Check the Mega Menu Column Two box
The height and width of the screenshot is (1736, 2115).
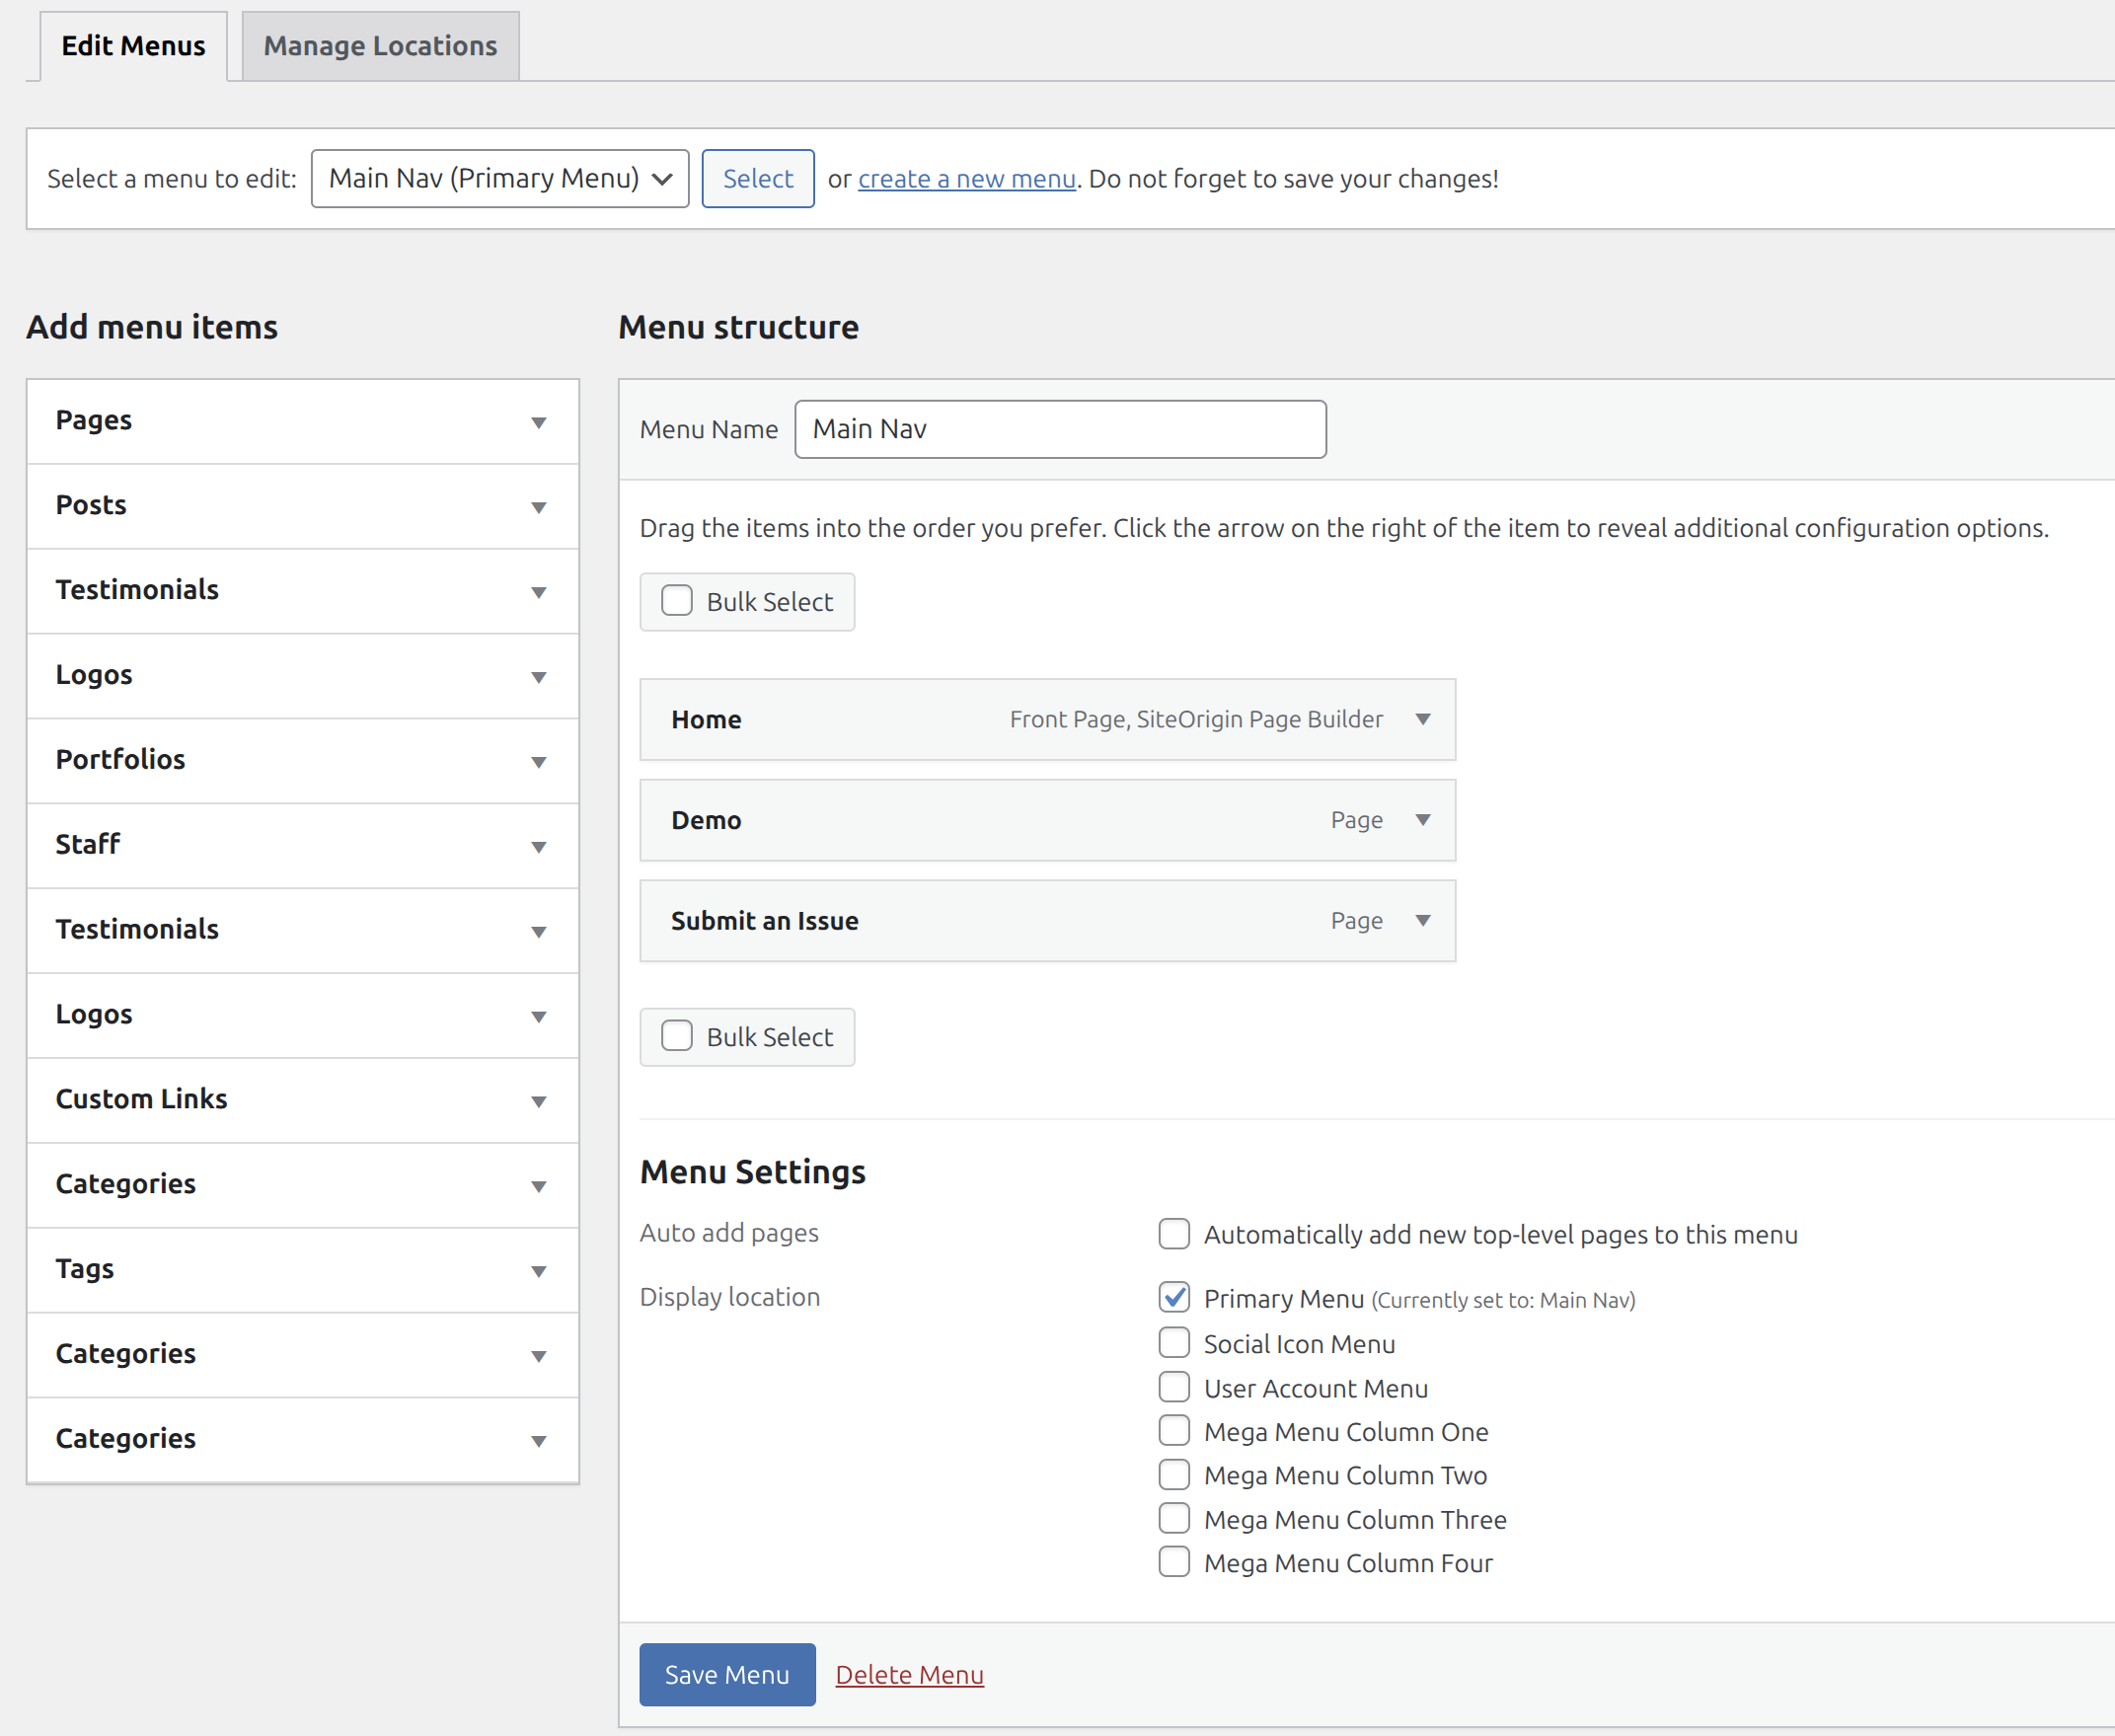pyautogui.click(x=1174, y=1474)
